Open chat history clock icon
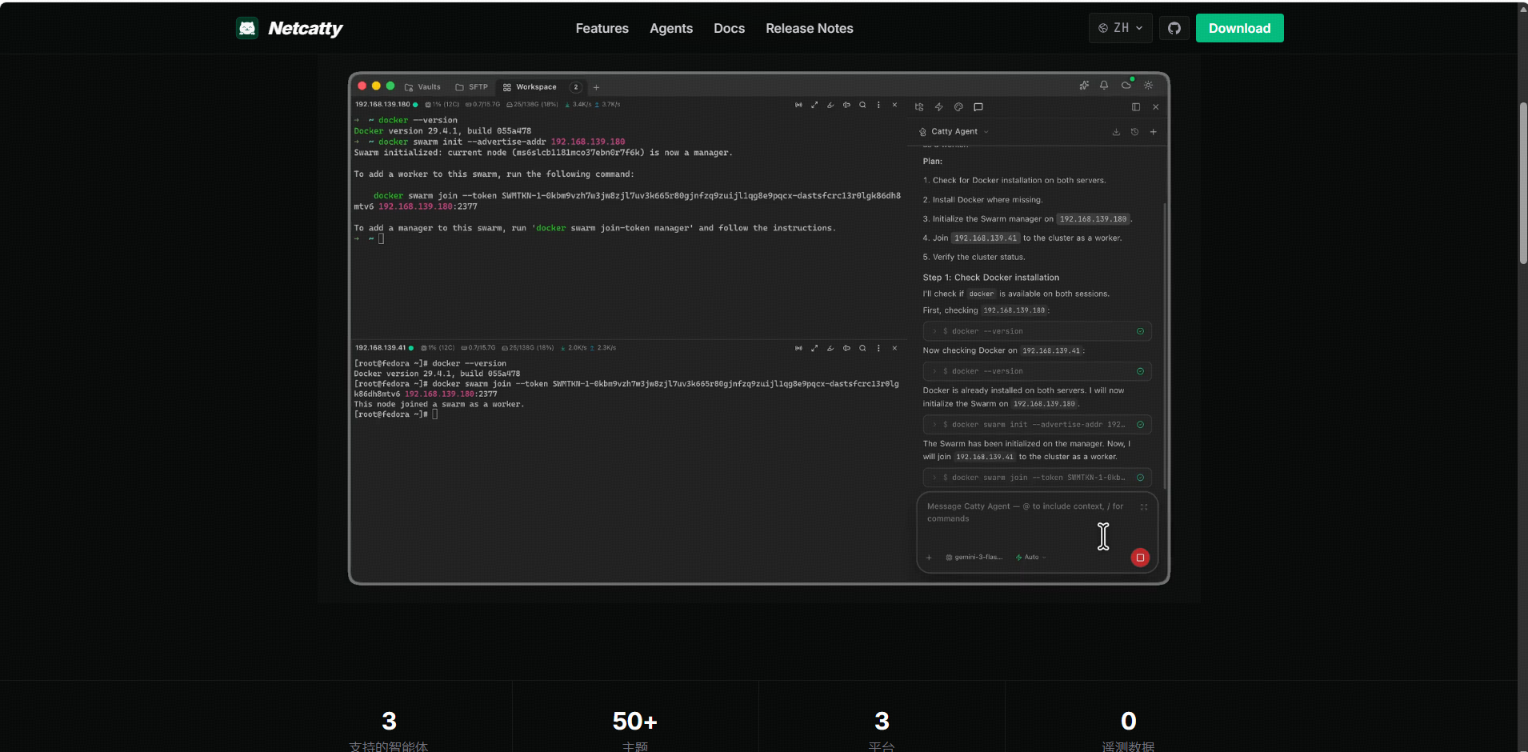This screenshot has width=1528, height=752. tap(1135, 132)
